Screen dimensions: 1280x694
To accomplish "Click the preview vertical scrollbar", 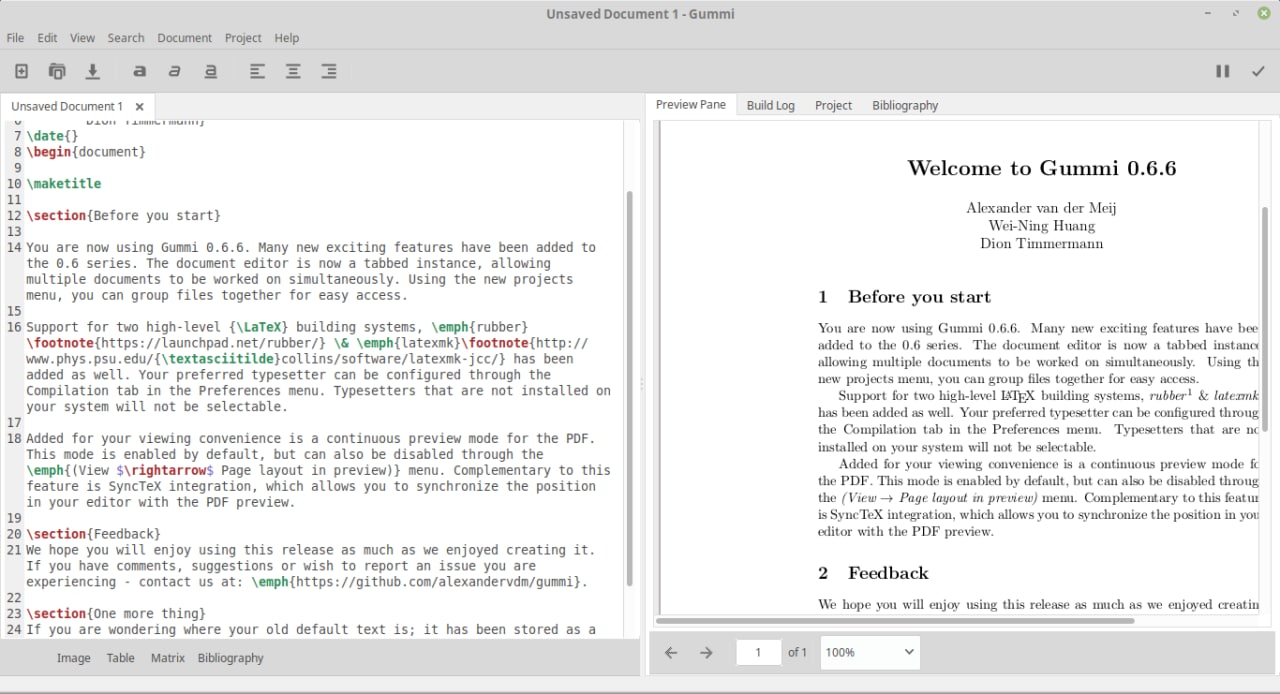I will coord(1264,320).
